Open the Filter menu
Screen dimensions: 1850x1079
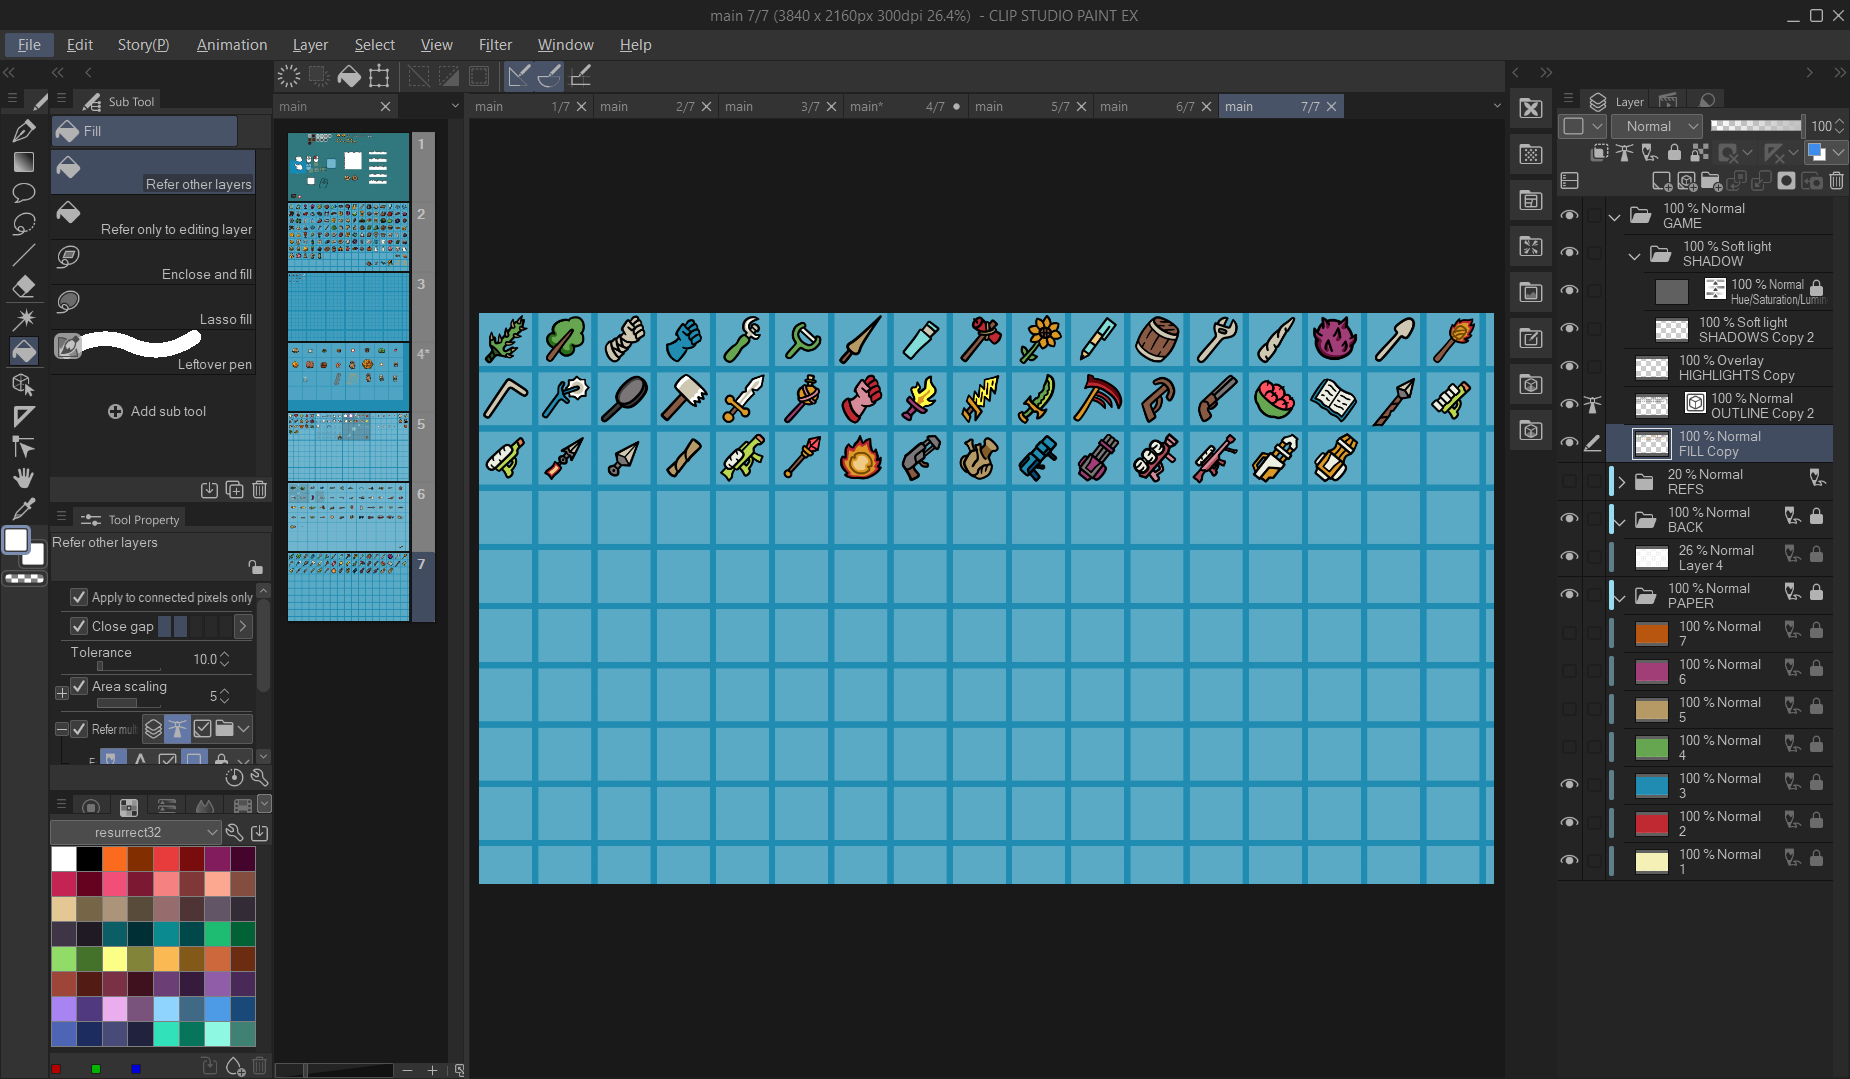coord(494,45)
